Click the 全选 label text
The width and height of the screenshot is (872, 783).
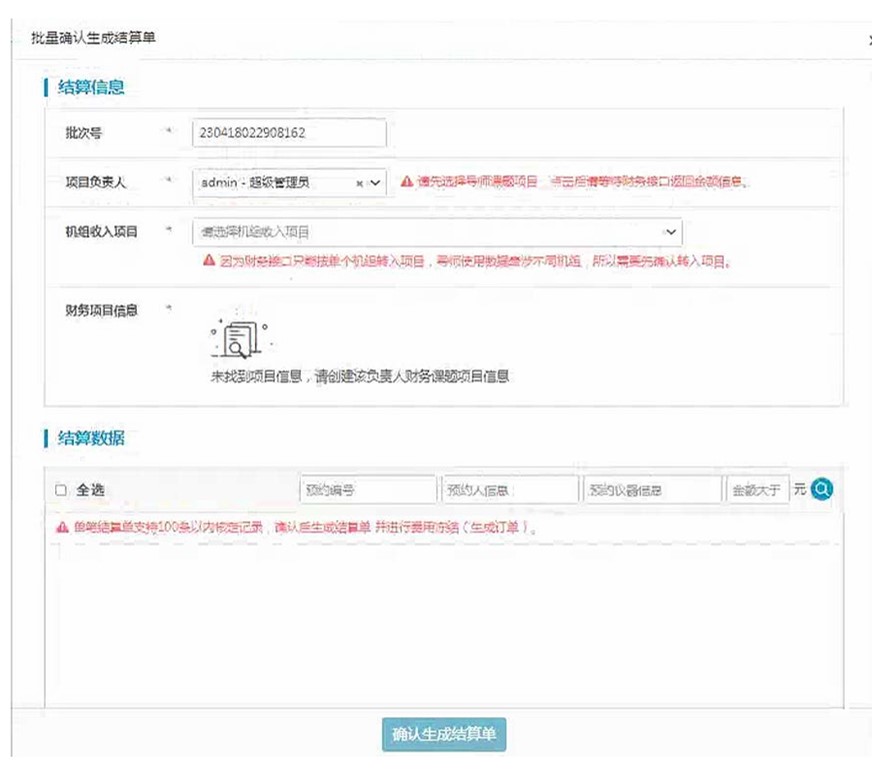pyautogui.click(x=90, y=490)
